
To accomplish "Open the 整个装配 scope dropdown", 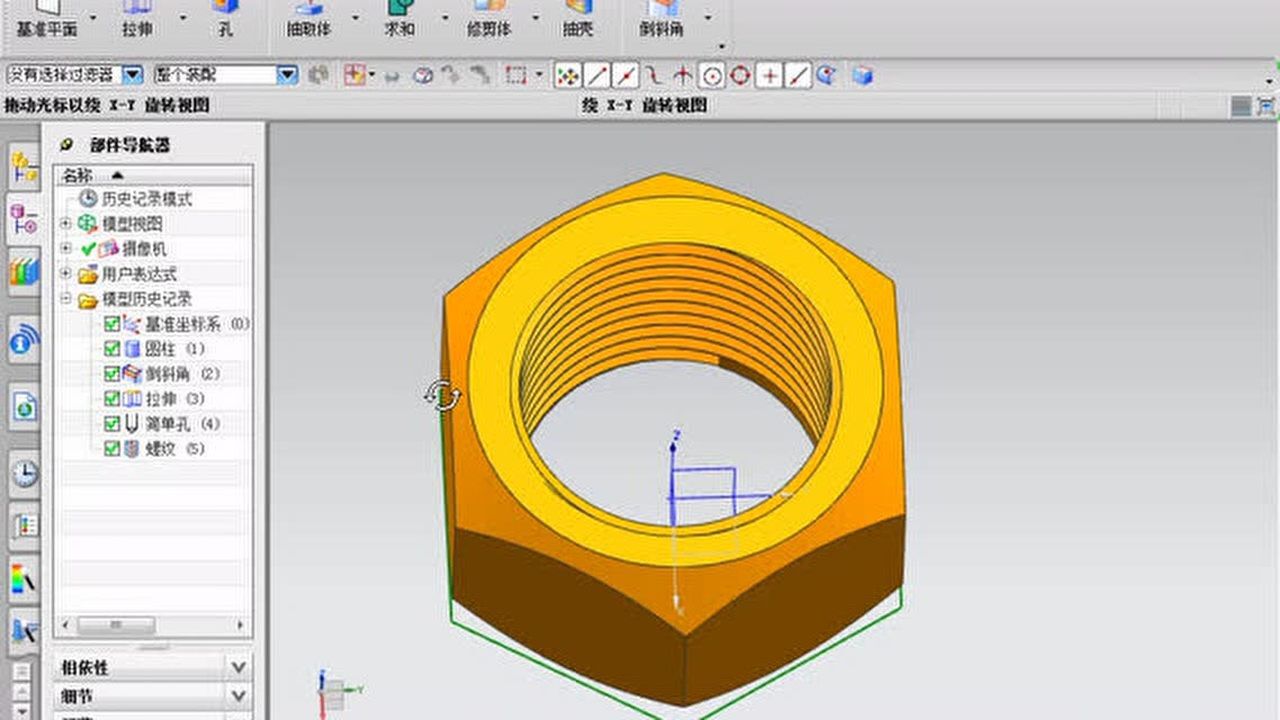I will pyautogui.click(x=288, y=73).
